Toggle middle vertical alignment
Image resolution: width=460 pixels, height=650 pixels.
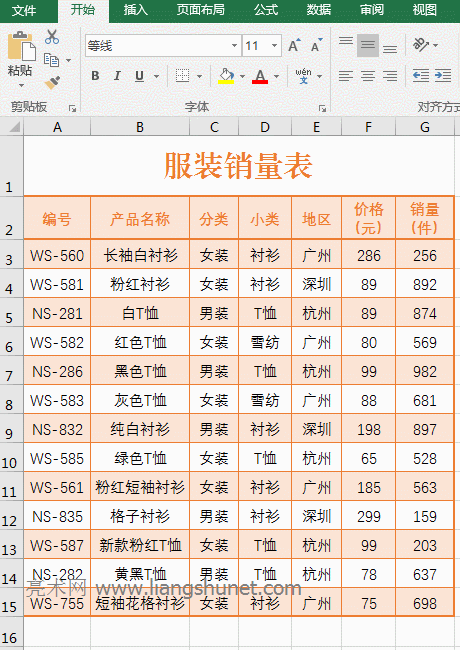click(x=368, y=45)
